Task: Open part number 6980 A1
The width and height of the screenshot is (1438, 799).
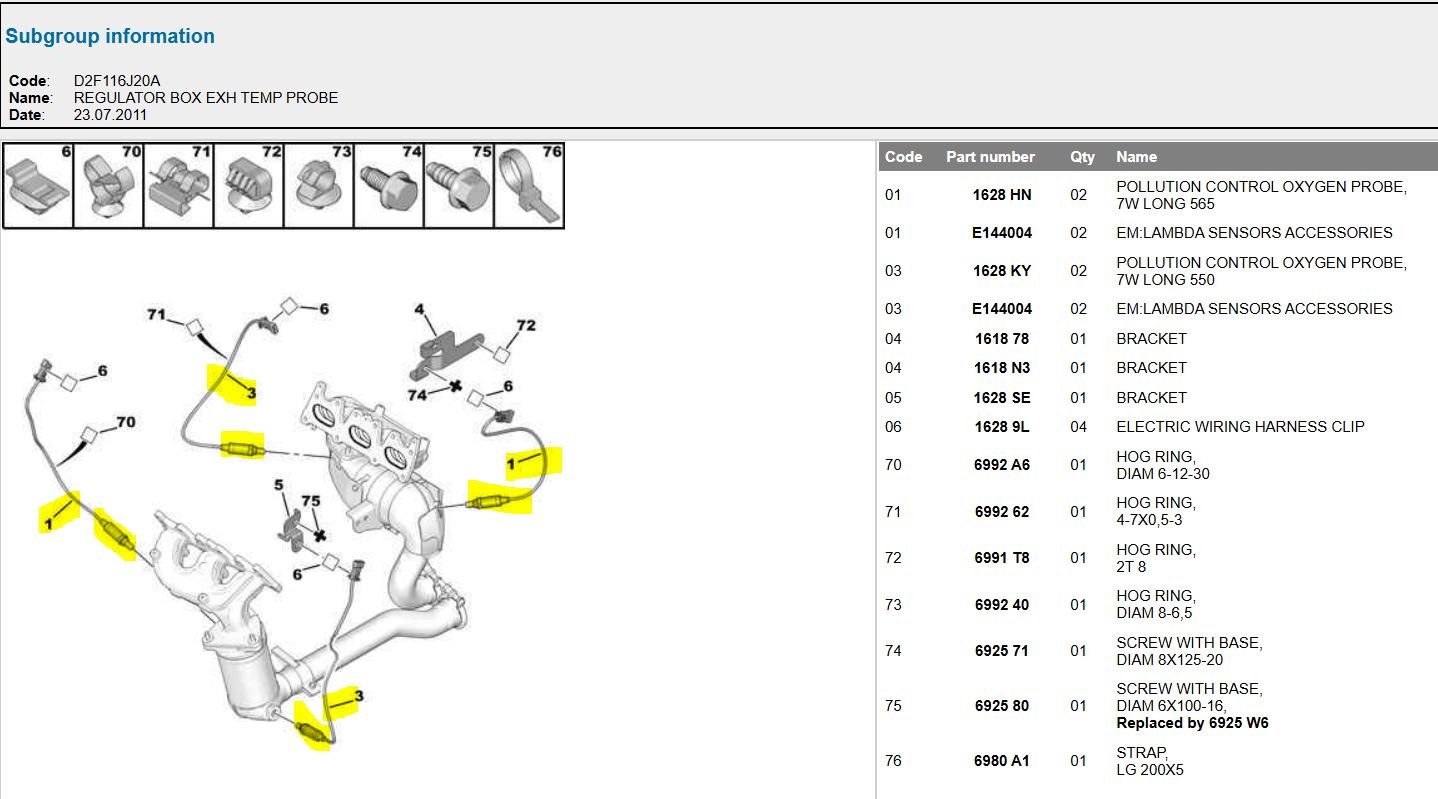Action: click(x=1002, y=761)
